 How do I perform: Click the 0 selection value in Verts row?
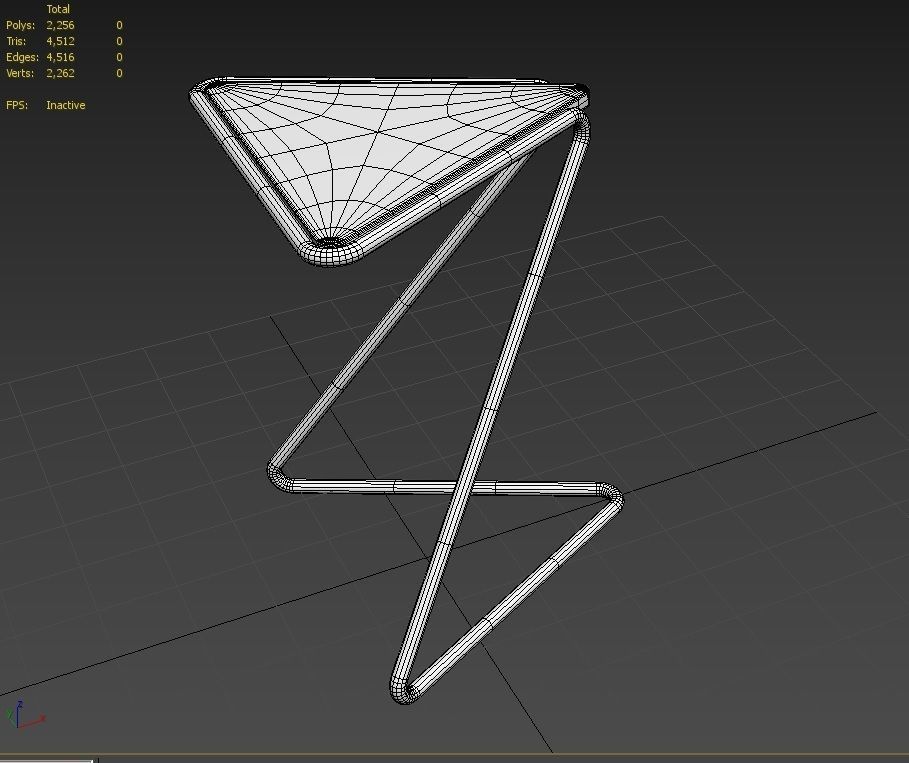[x=119, y=73]
